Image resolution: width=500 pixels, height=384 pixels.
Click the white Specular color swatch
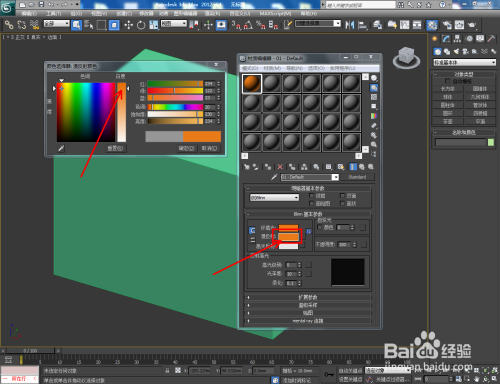[288, 246]
